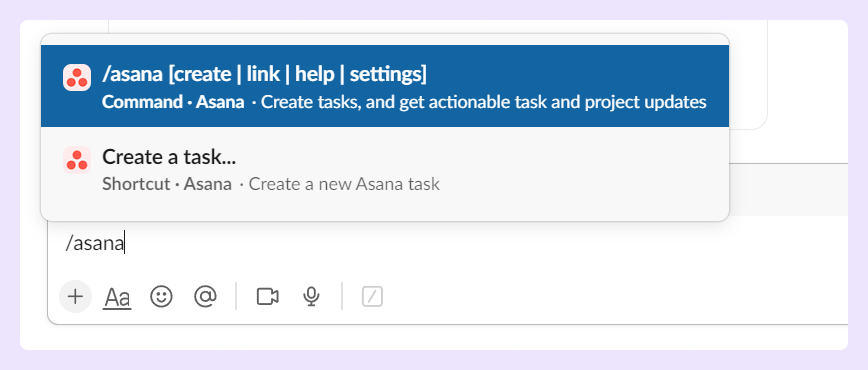Click the word create in the /asana command
The height and width of the screenshot is (370, 868).
coord(202,74)
